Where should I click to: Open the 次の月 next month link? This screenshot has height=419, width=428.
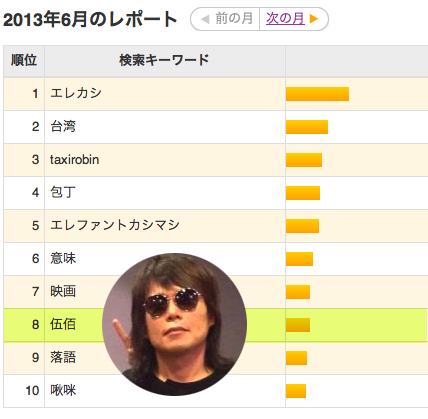(285, 19)
